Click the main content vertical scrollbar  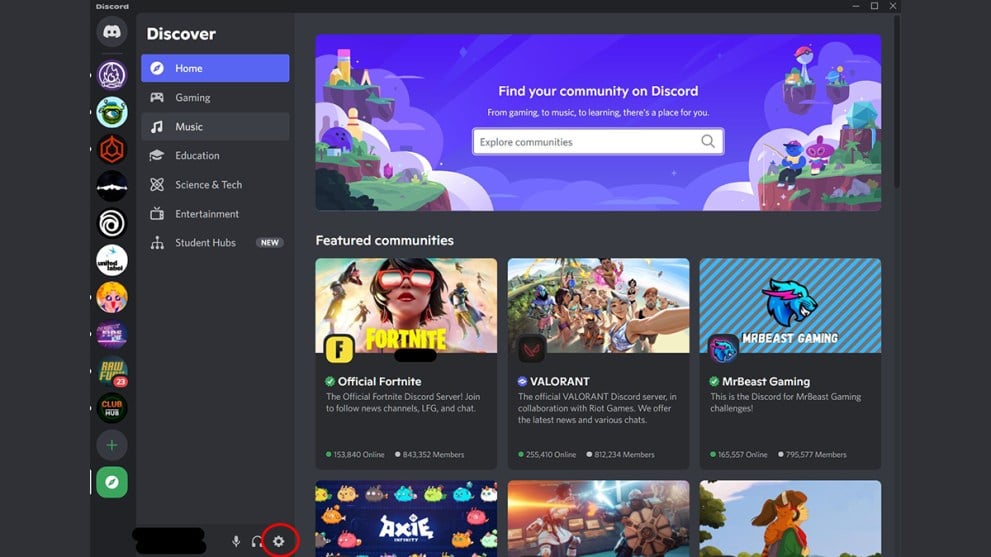coord(897,101)
